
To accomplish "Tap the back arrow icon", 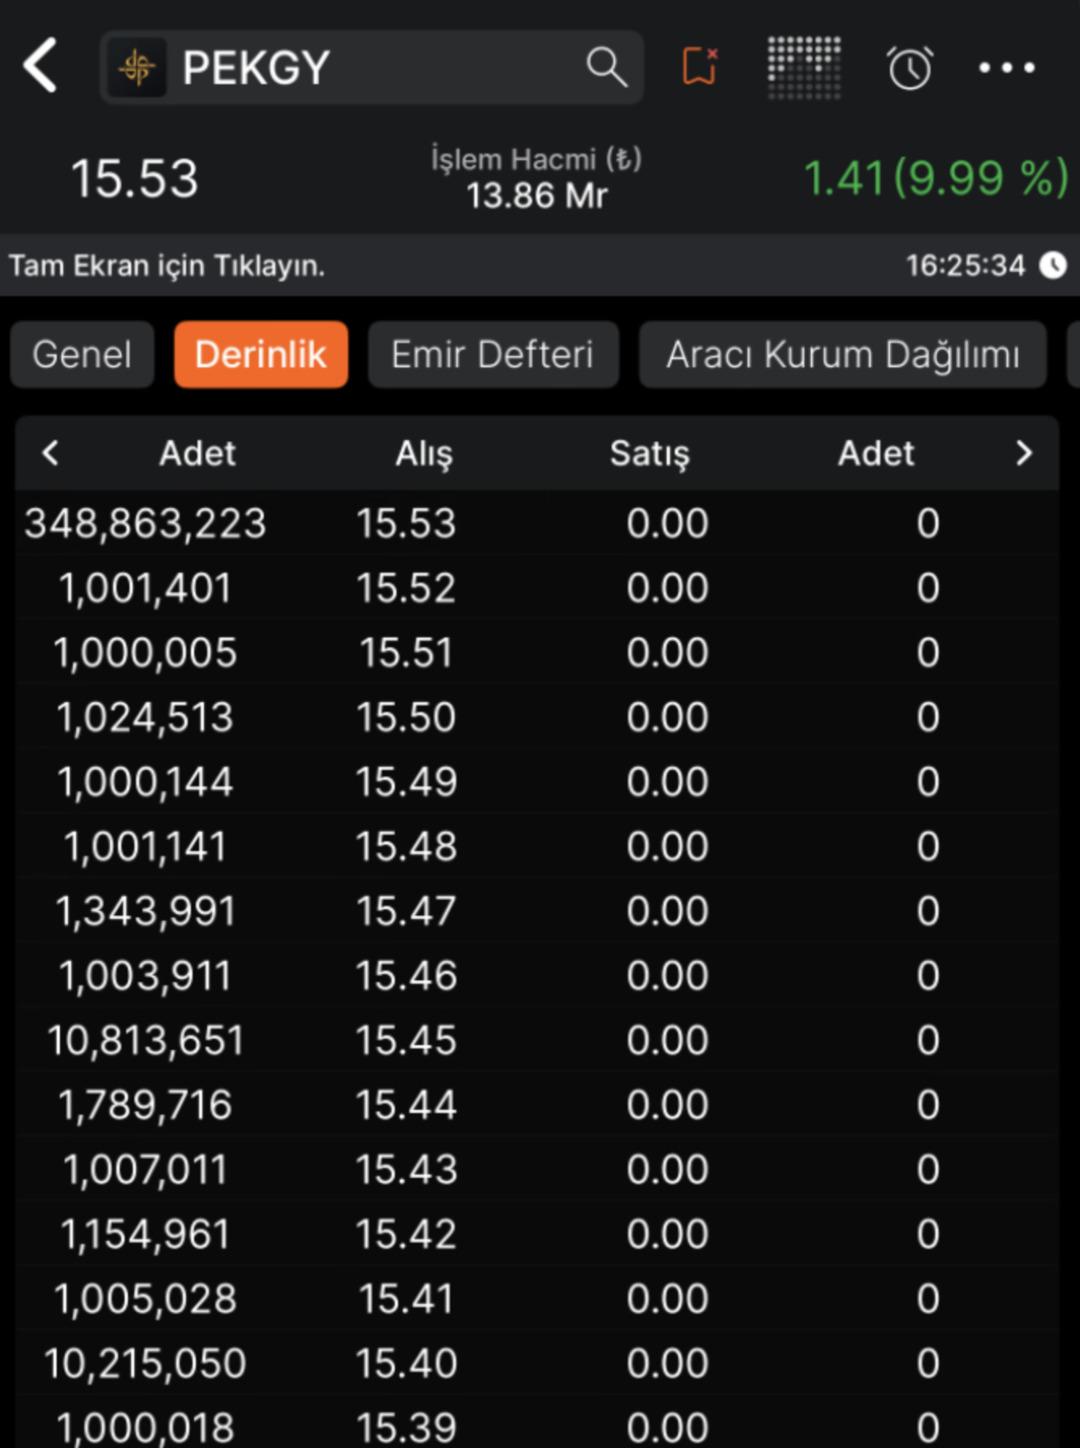I will pyautogui.click(x=41, y=67).
